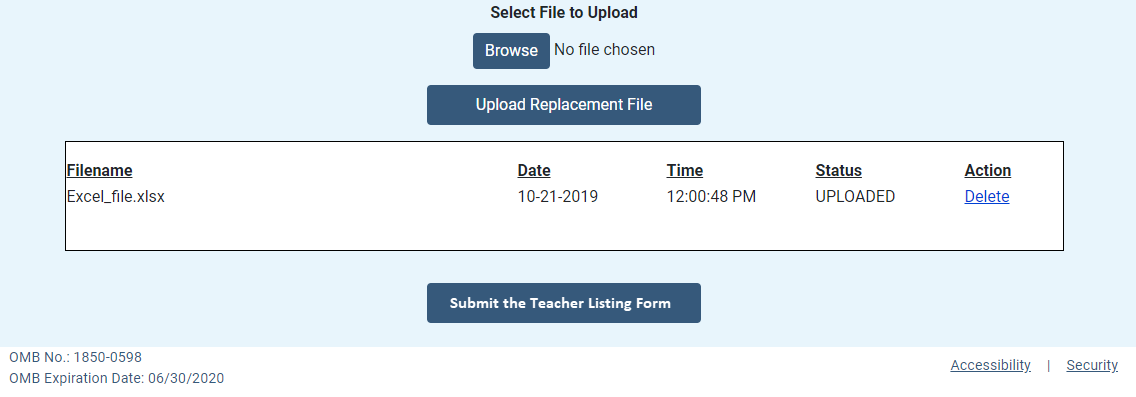This screenshot has height=397, width=1136.
Task: Delete the uploaded Excel_file.xlsx
Action: [x=987, y=196]
